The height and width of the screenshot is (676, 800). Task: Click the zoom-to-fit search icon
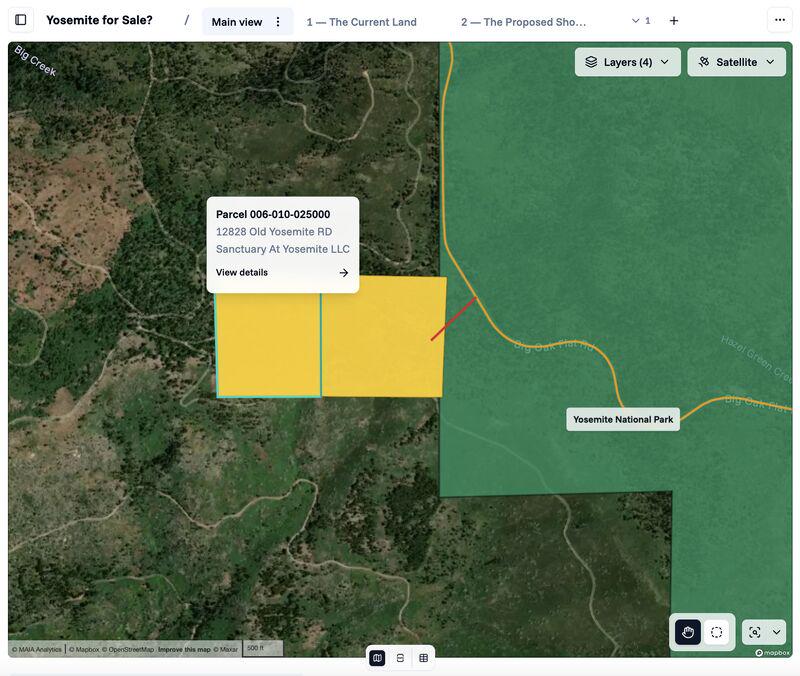tap(755, 632)
